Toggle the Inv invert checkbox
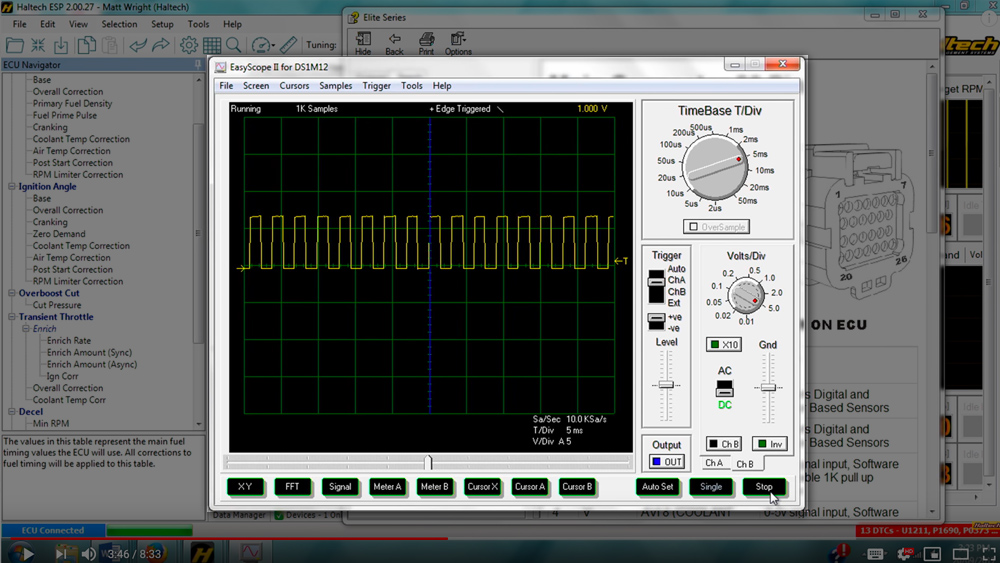The image size is (1000, 563). pyautogui.click(x=762, y=444)
